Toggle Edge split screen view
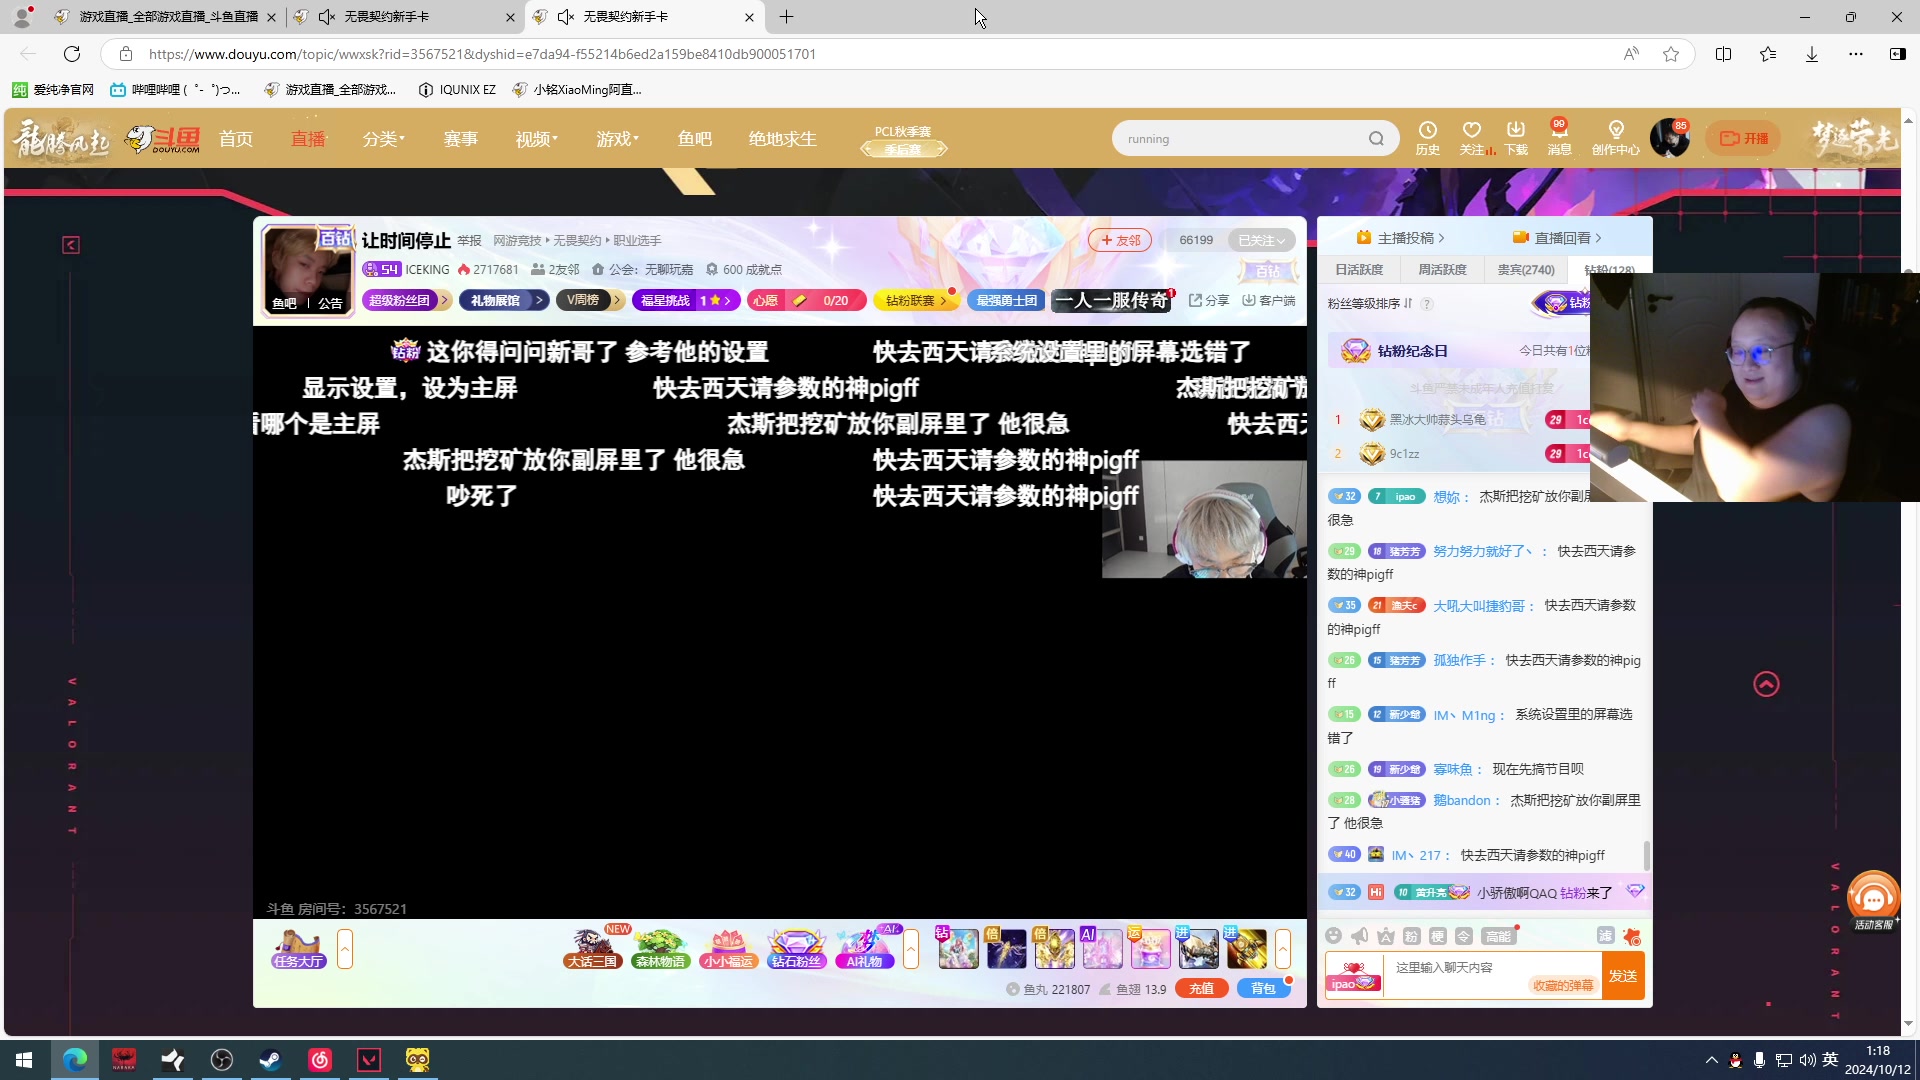 pos(1723,54)
